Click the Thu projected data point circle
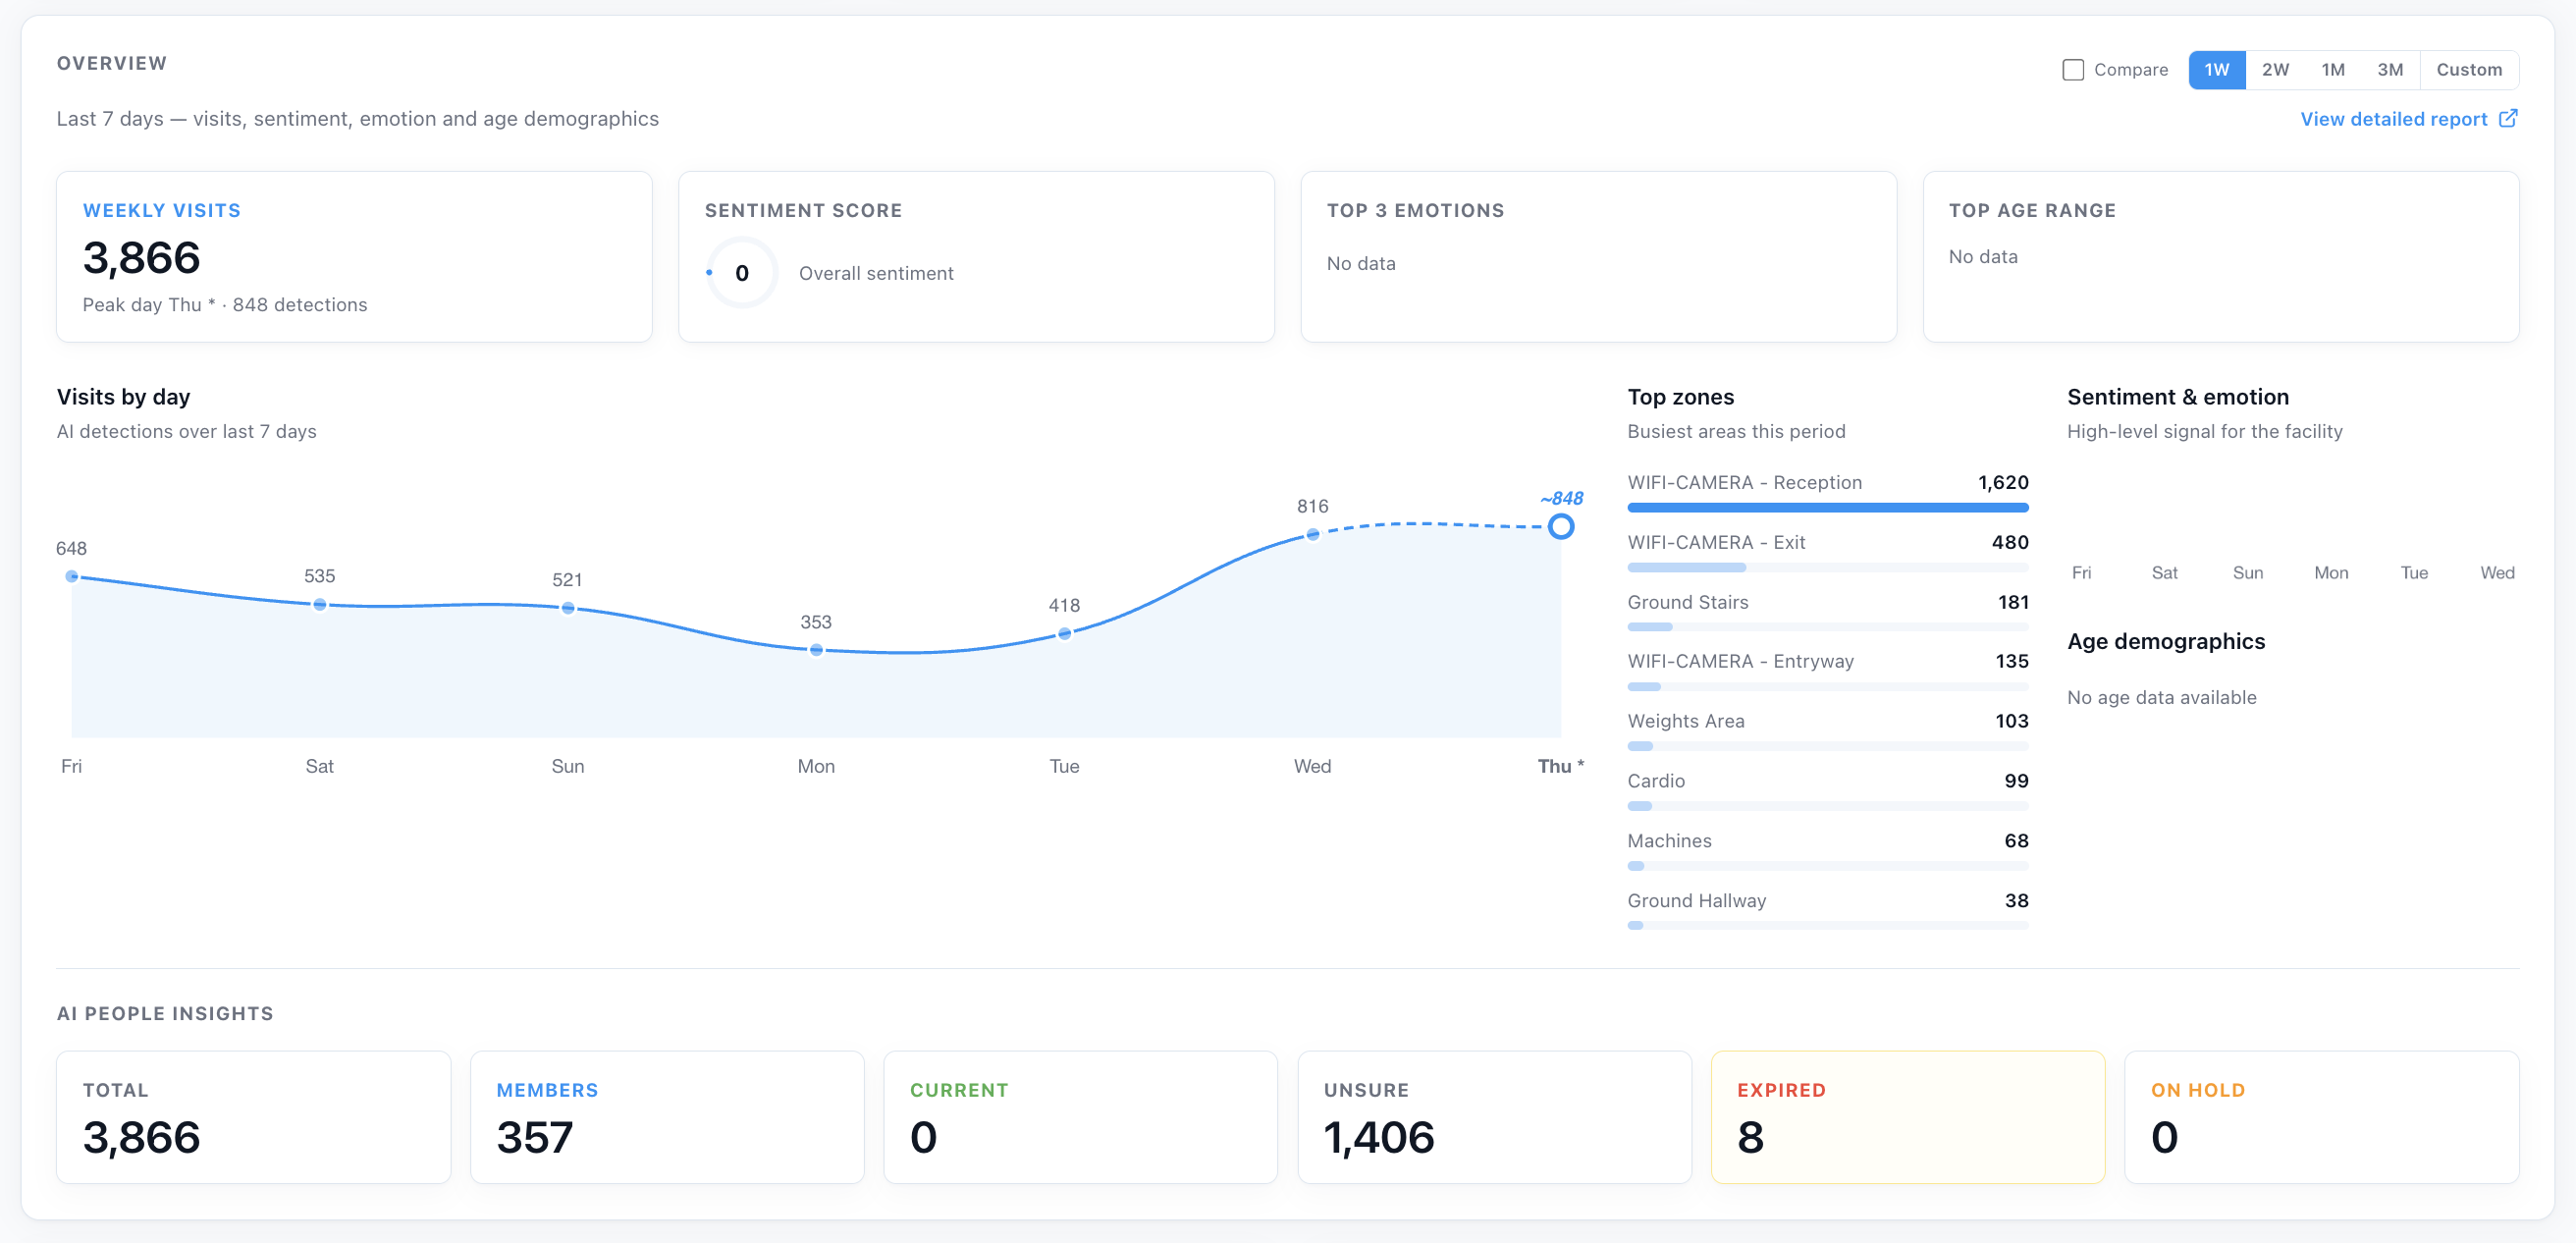Image resolution: width=2576 pixels, height=1243 pixels. (x=1560, y=526)
